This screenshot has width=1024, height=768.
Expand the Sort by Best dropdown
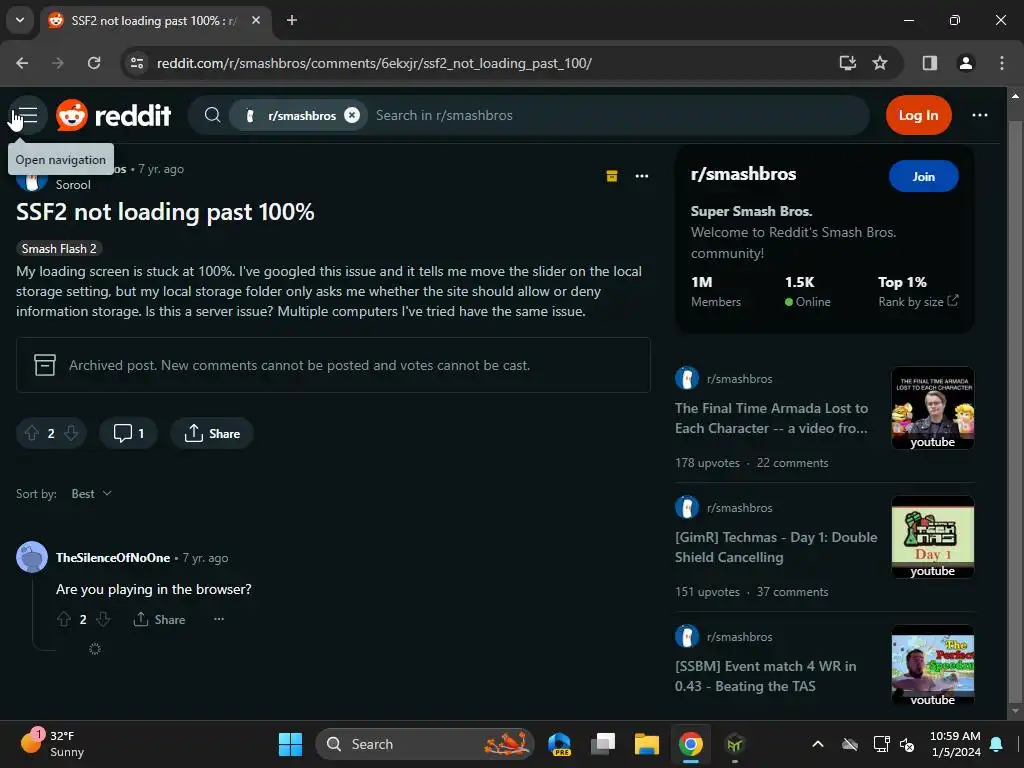(91, 494)
